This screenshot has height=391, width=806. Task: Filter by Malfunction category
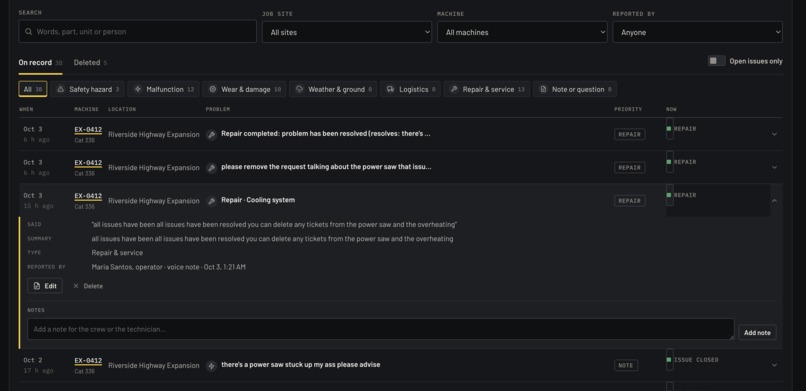click(163, 89)
